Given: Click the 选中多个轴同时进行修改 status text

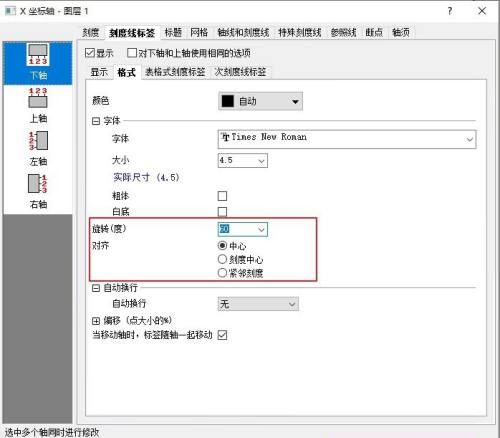Looking at the screenshot, I should click(x=52, y=432).
